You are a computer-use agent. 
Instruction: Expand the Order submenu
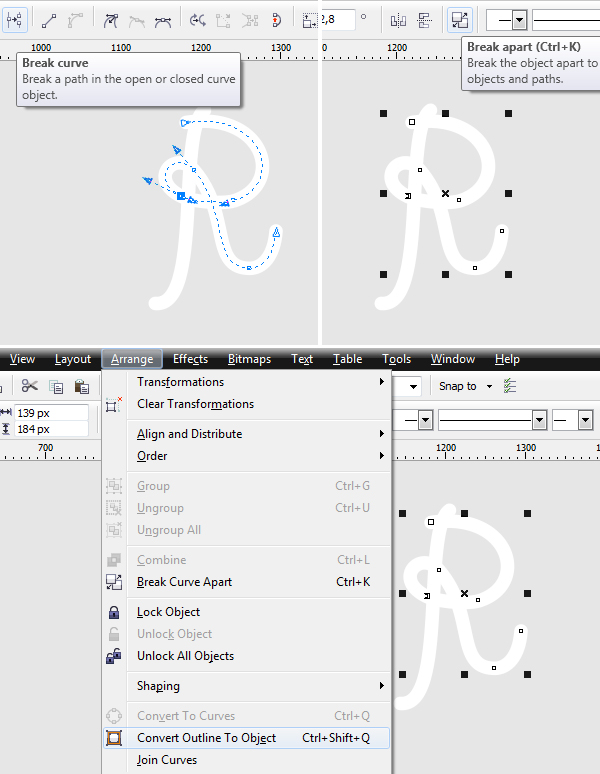point(247,456)
